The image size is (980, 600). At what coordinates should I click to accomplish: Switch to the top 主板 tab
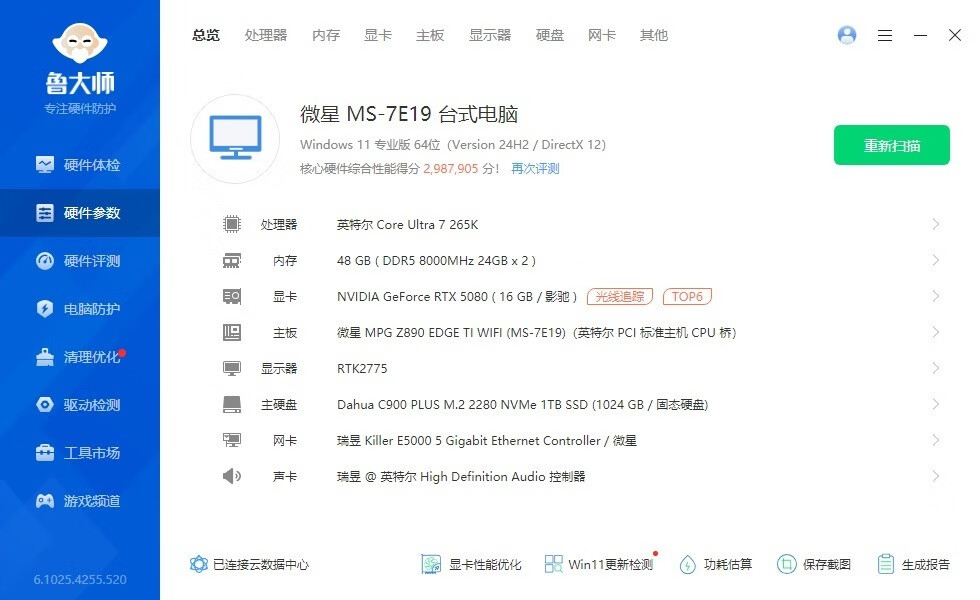pos(430,35)
